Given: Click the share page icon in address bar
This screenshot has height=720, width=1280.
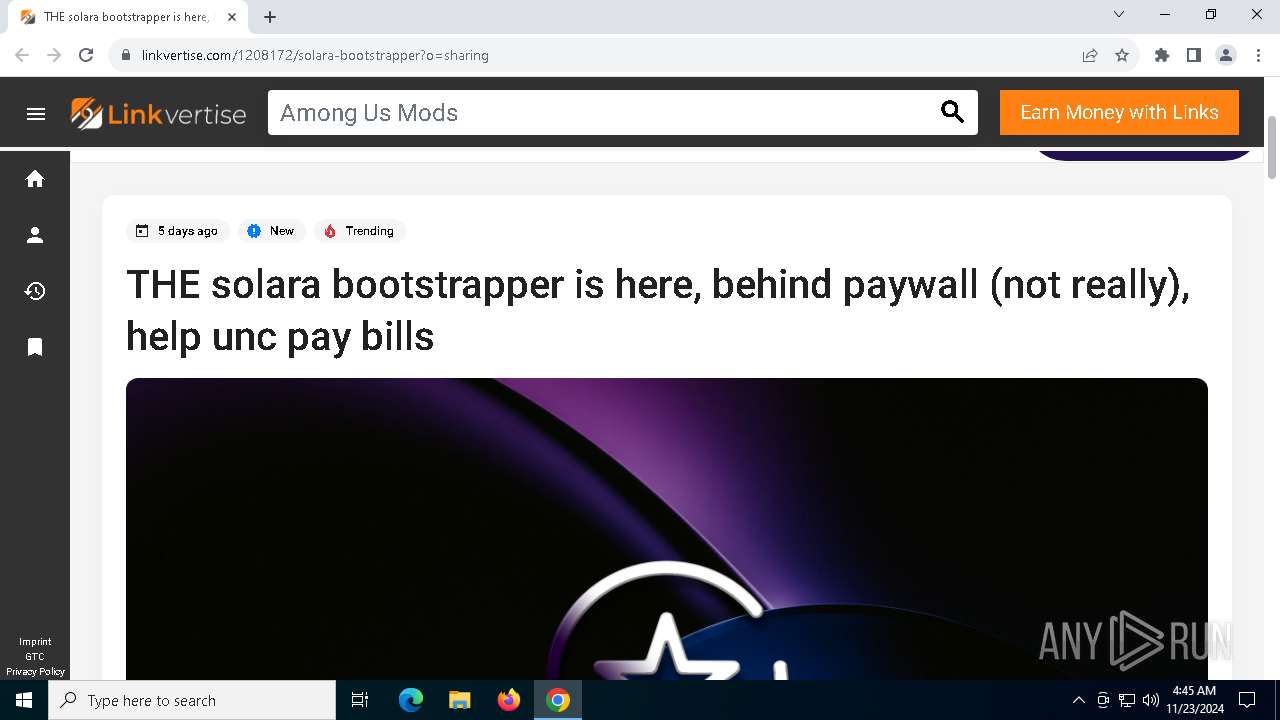Looking at the screenshot, I should (1090, 55).
